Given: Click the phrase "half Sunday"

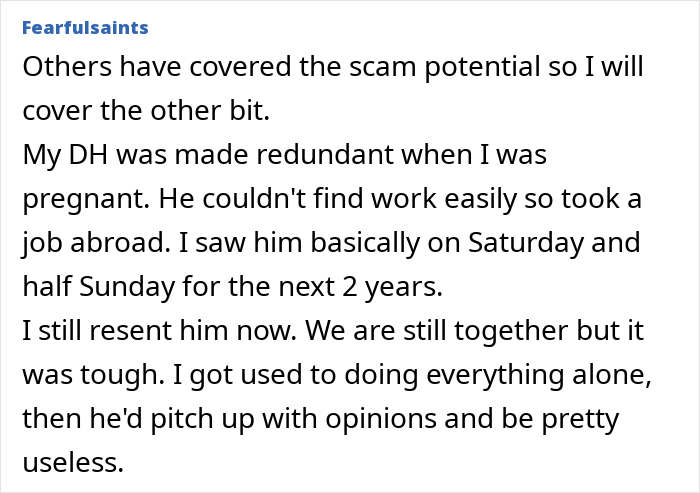Looking at the screenshot, I should pyautogui.click(x=99, y=286).
